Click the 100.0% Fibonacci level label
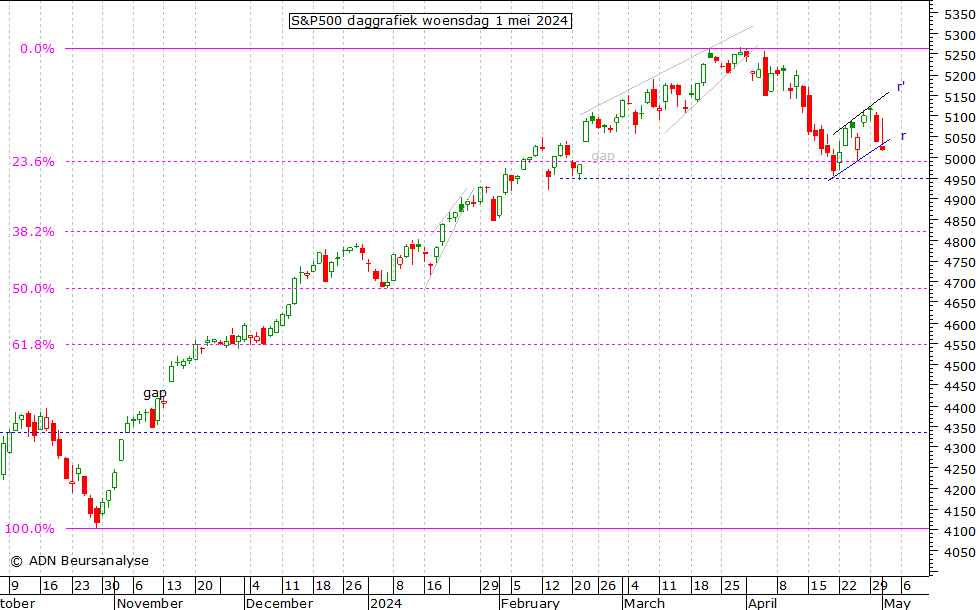 29,529
